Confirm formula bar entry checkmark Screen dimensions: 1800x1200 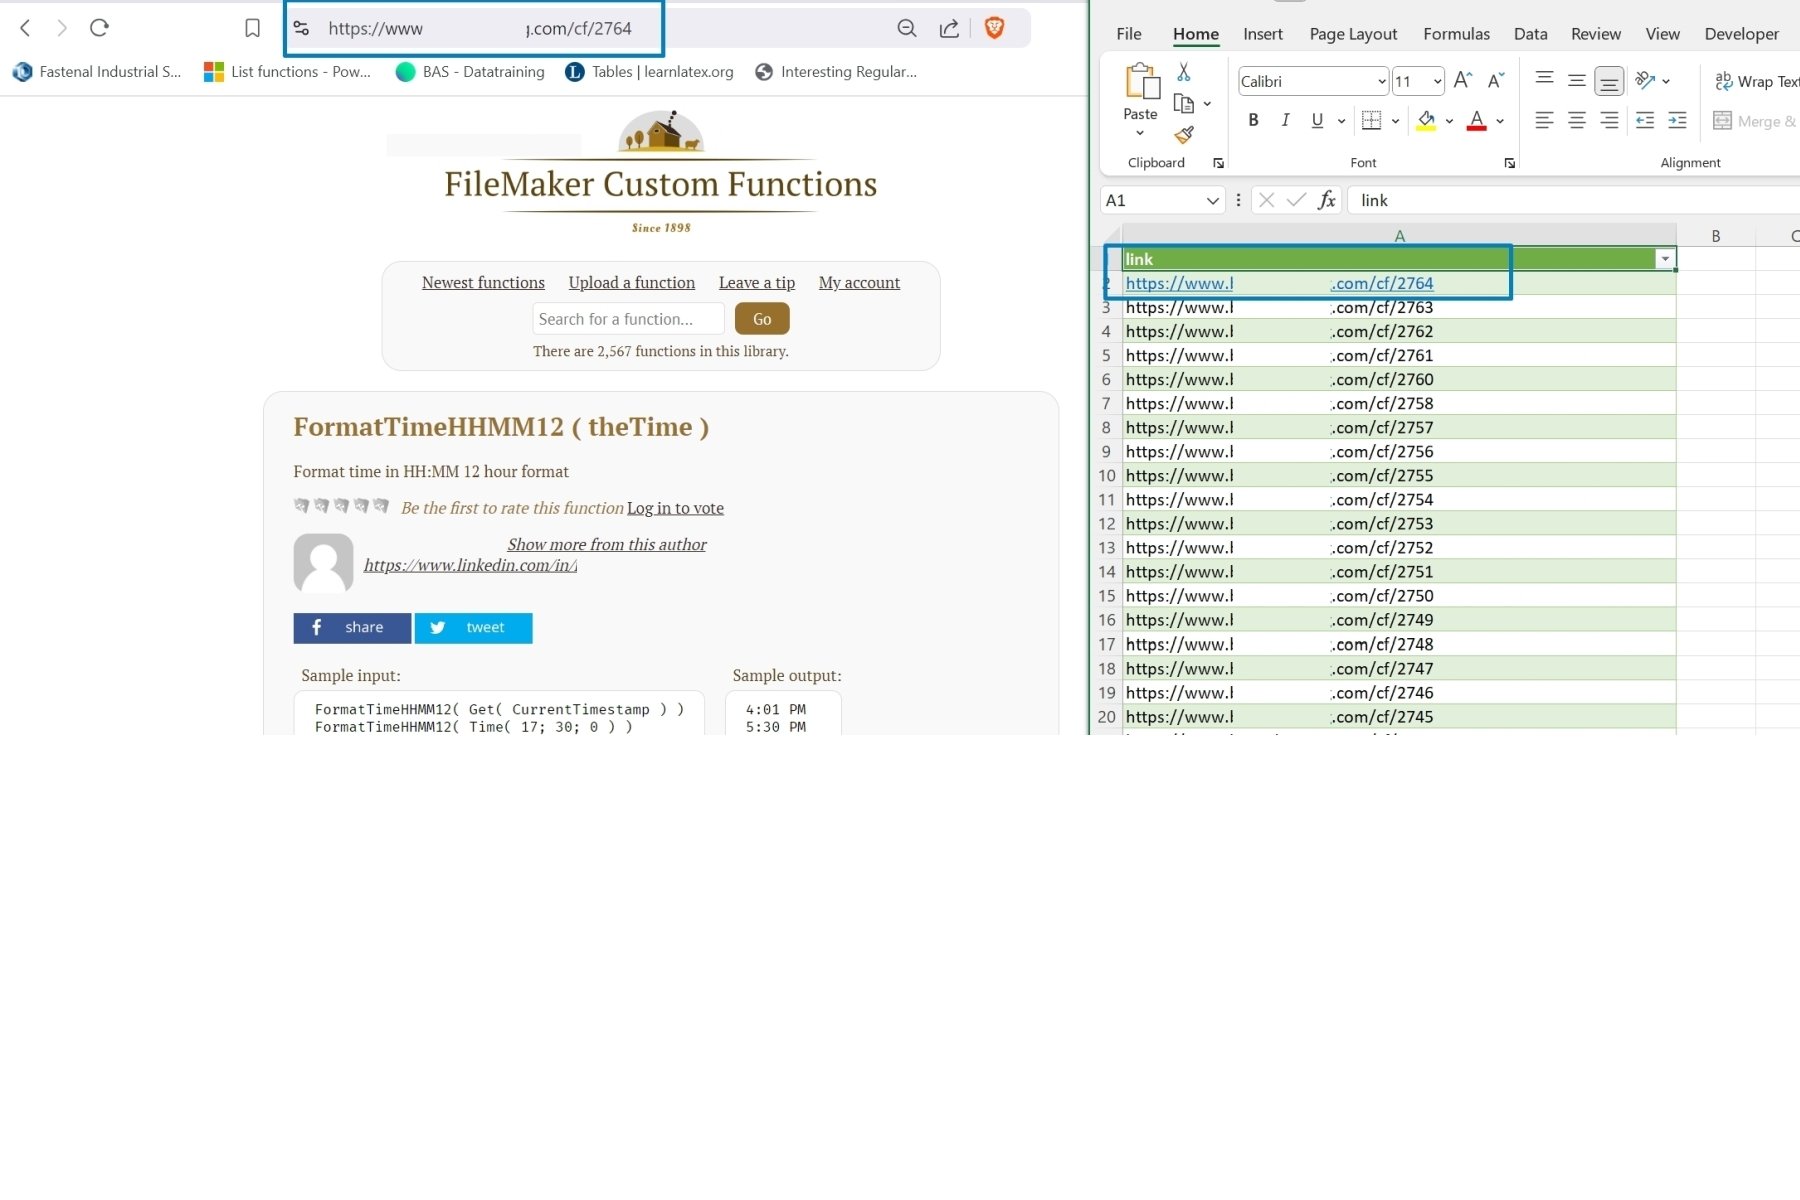pos(1296,200)
